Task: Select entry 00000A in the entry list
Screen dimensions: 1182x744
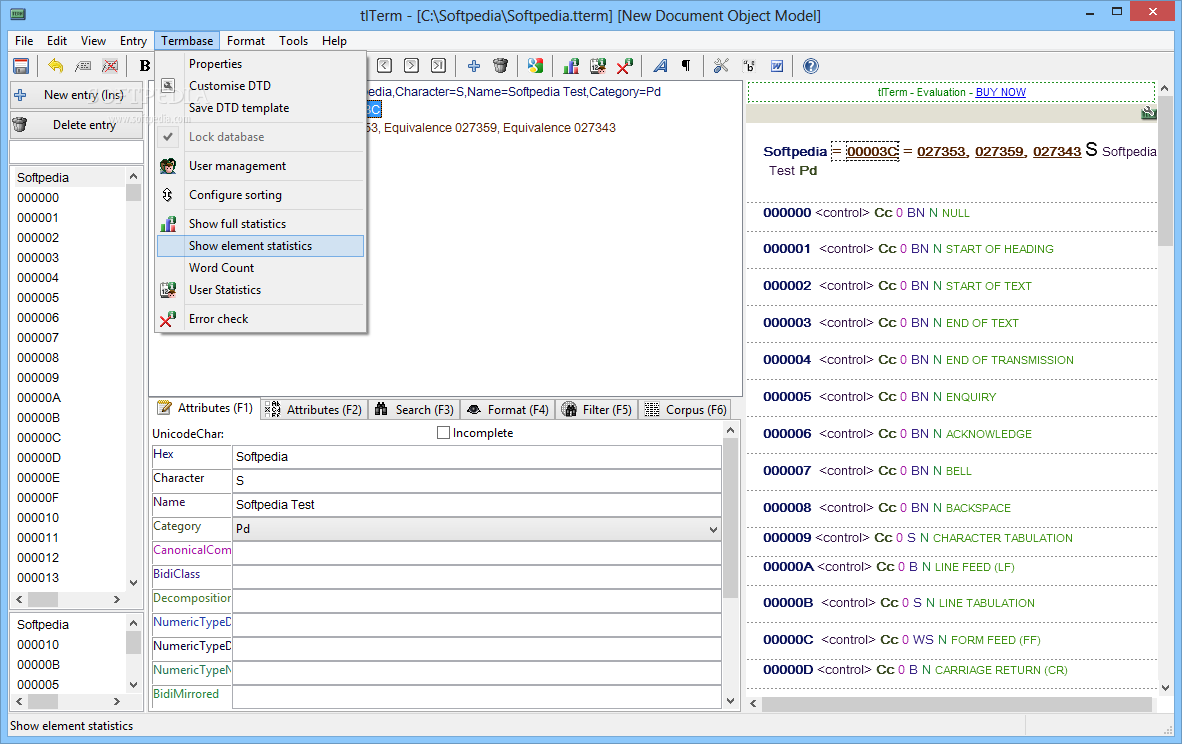Action: 39,398
